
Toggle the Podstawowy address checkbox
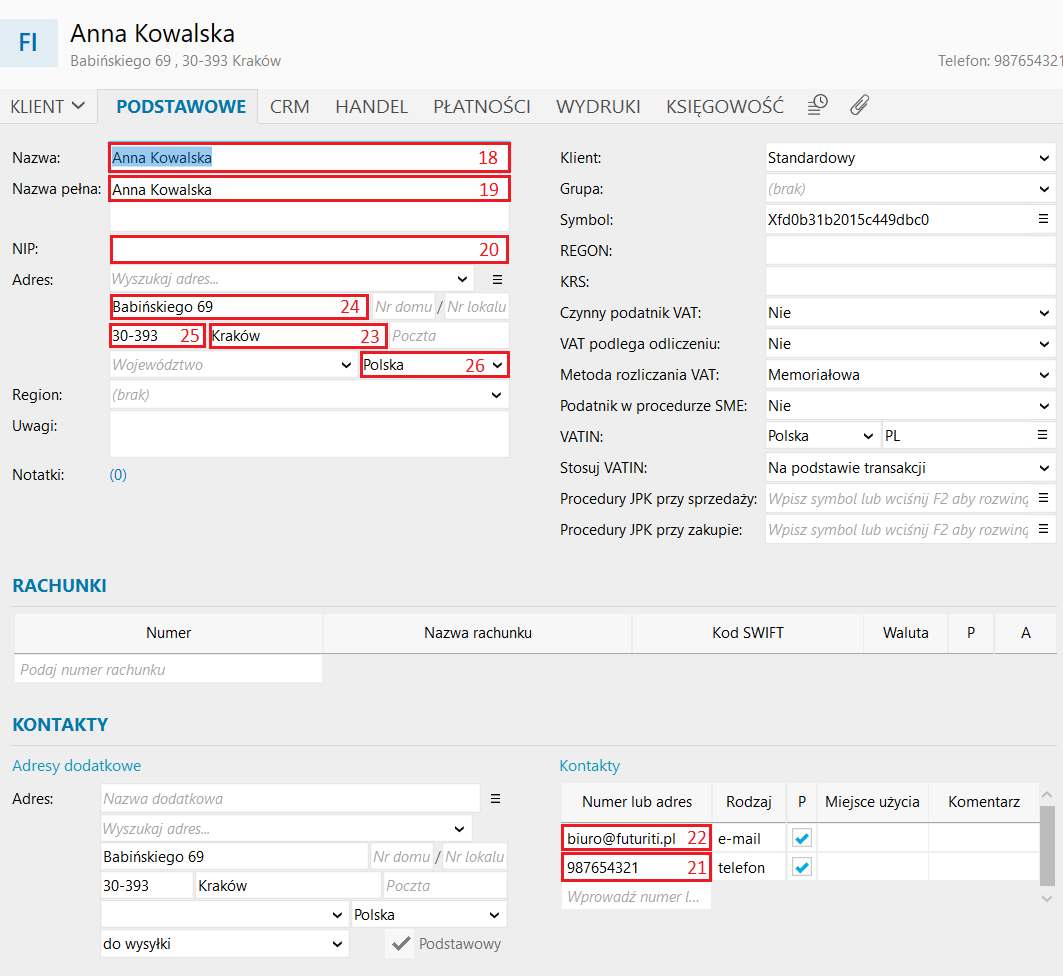[401, 944]
